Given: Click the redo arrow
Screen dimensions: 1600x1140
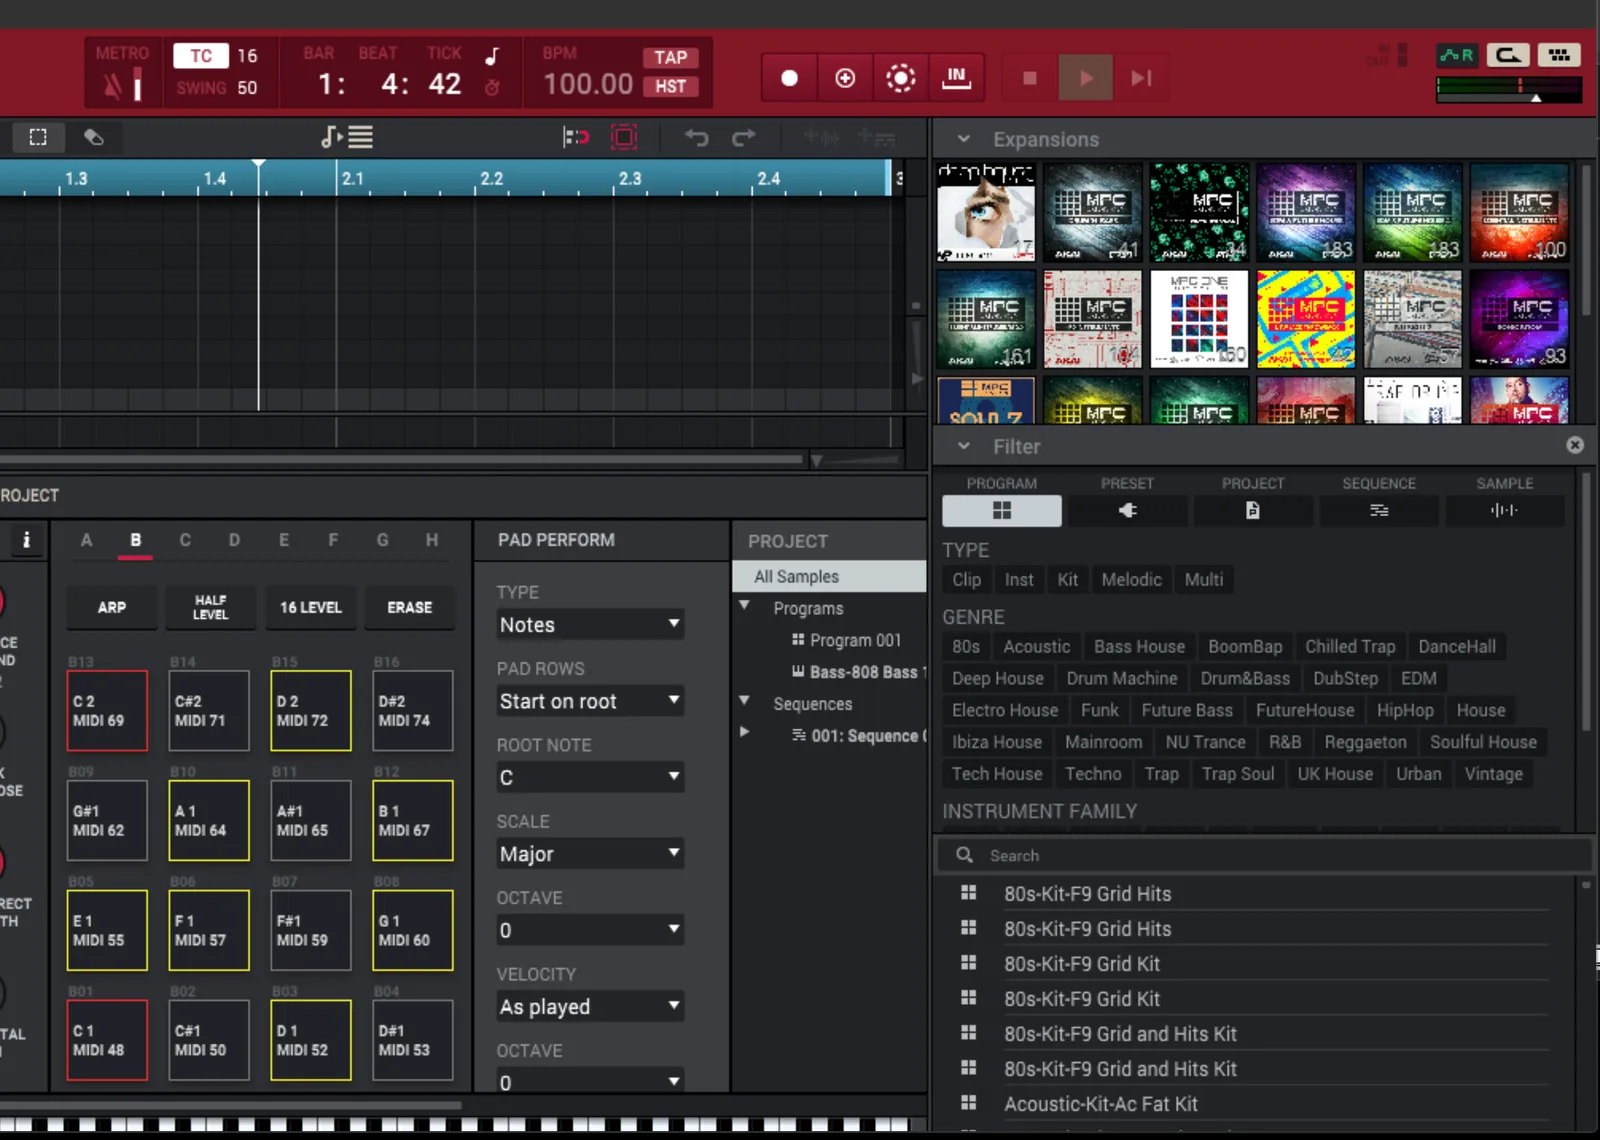Looking at the screenshot, I should point(743,137).
